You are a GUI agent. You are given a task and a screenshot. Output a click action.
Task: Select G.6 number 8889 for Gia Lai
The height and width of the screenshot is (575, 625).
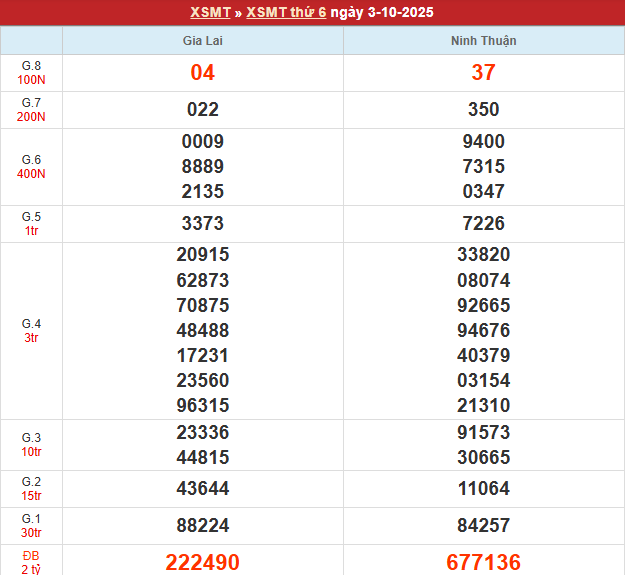pyautogui.click(x=203, y=167)
